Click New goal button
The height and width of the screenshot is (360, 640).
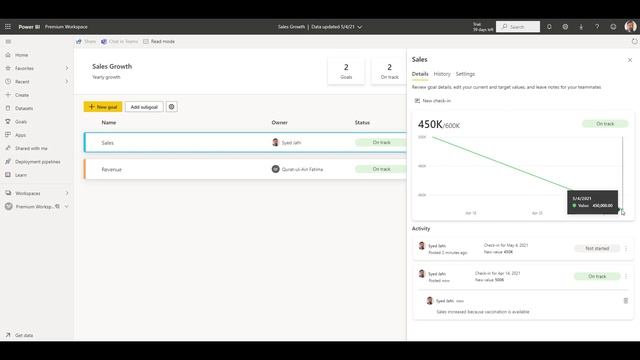click(x=103, y=107)
